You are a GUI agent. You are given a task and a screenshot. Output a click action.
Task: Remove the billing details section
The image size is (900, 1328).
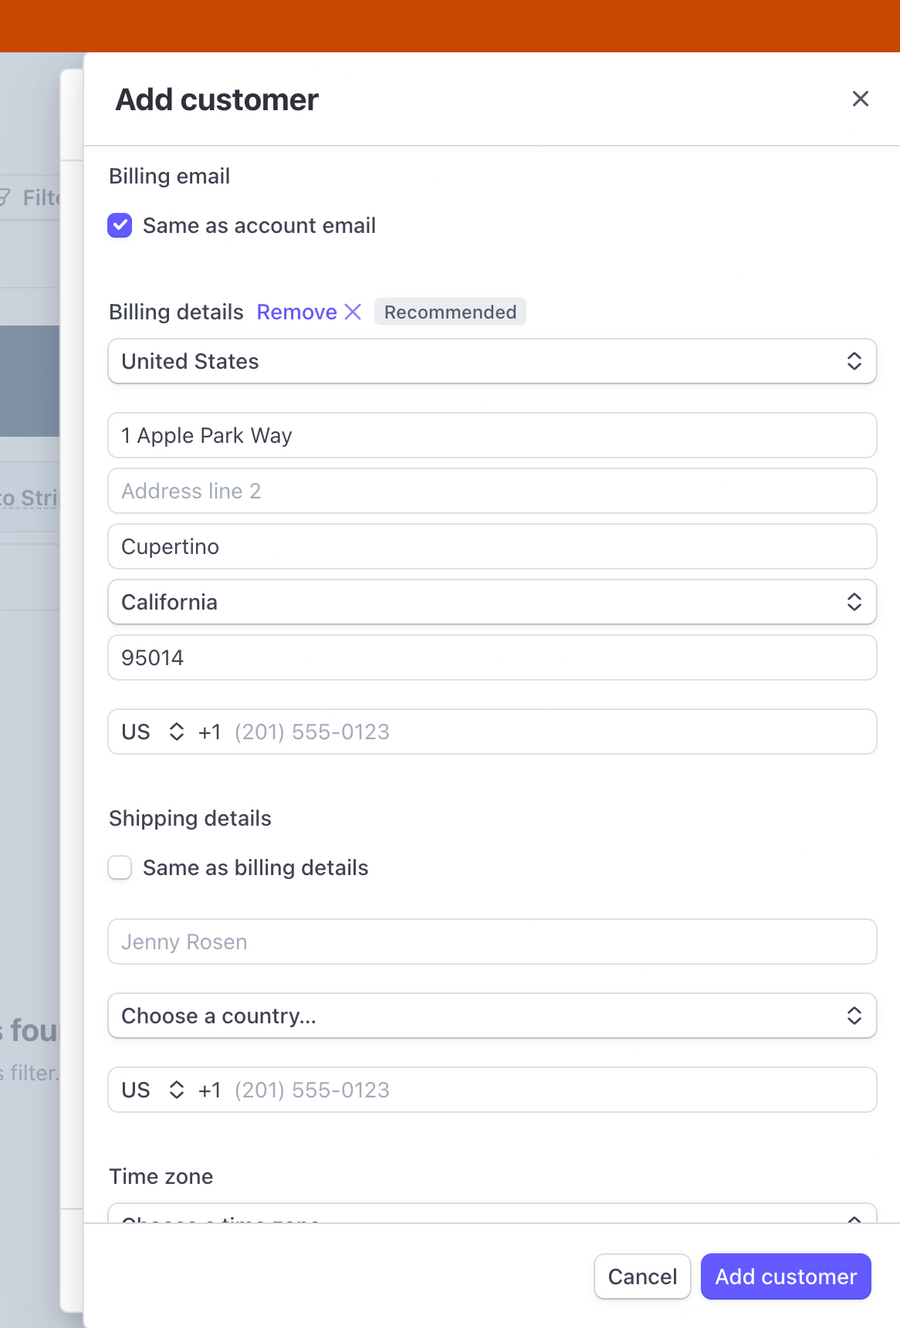[294, 311]
